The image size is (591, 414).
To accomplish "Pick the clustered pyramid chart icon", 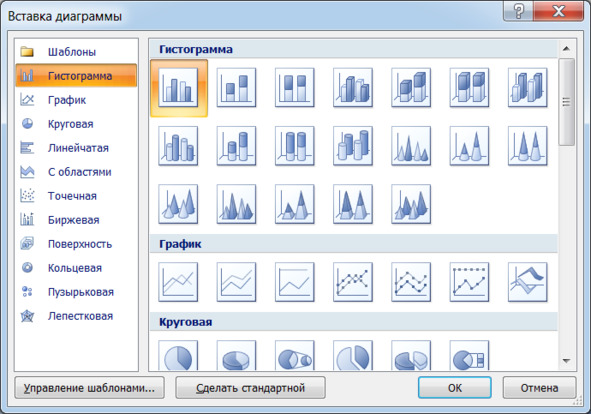I will pyautogui.click(x=236, y=204).
